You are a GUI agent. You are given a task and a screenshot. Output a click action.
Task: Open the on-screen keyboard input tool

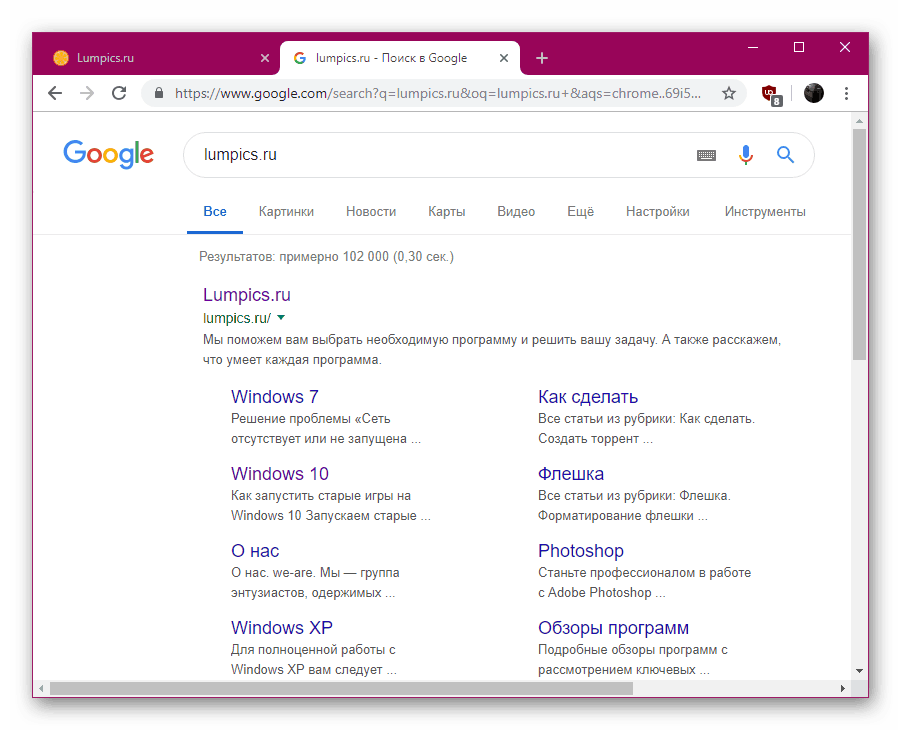706,155
